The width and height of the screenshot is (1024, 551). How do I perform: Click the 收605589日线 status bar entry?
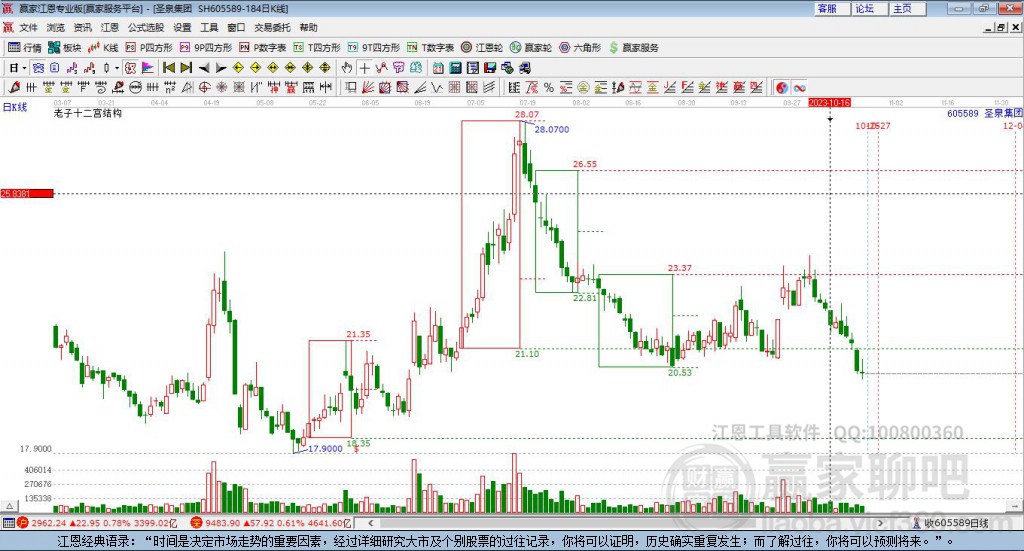pyautogui.click(x=951, y=523)
